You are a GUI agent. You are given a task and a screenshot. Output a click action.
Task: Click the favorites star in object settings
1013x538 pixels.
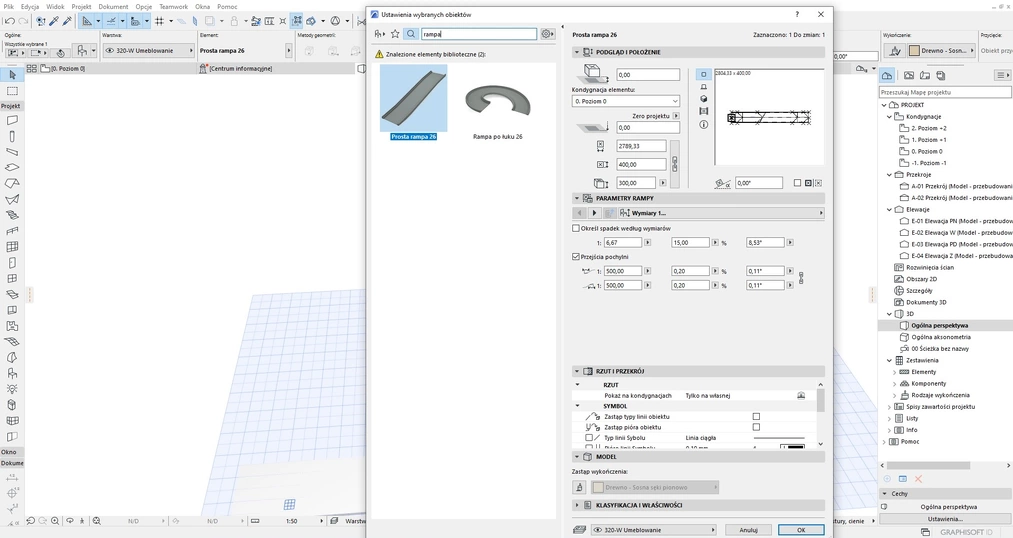[x=395, y=34]
